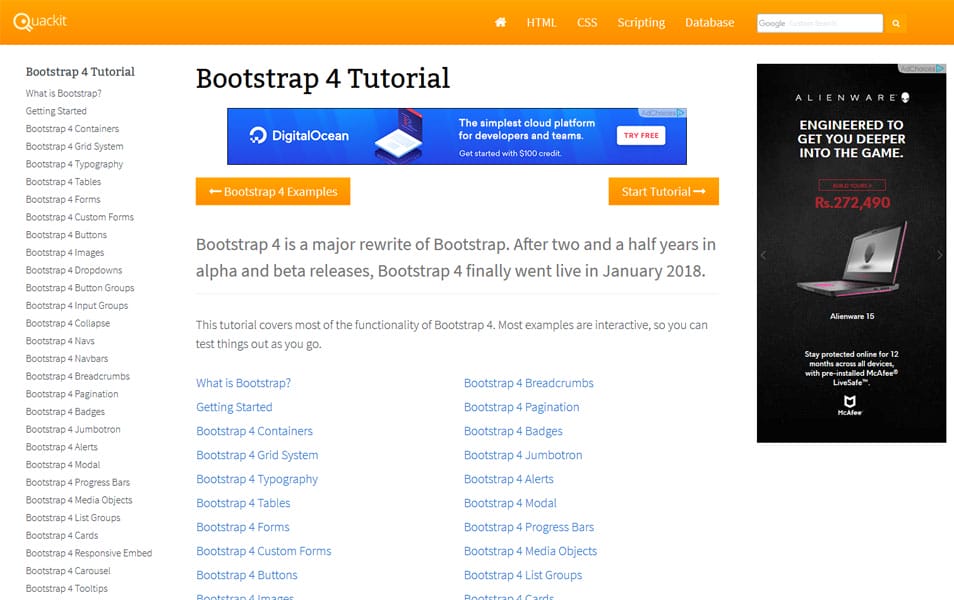Open Bootstrap 4 Breadcrumbs in sidebar

tap(77, 375)
